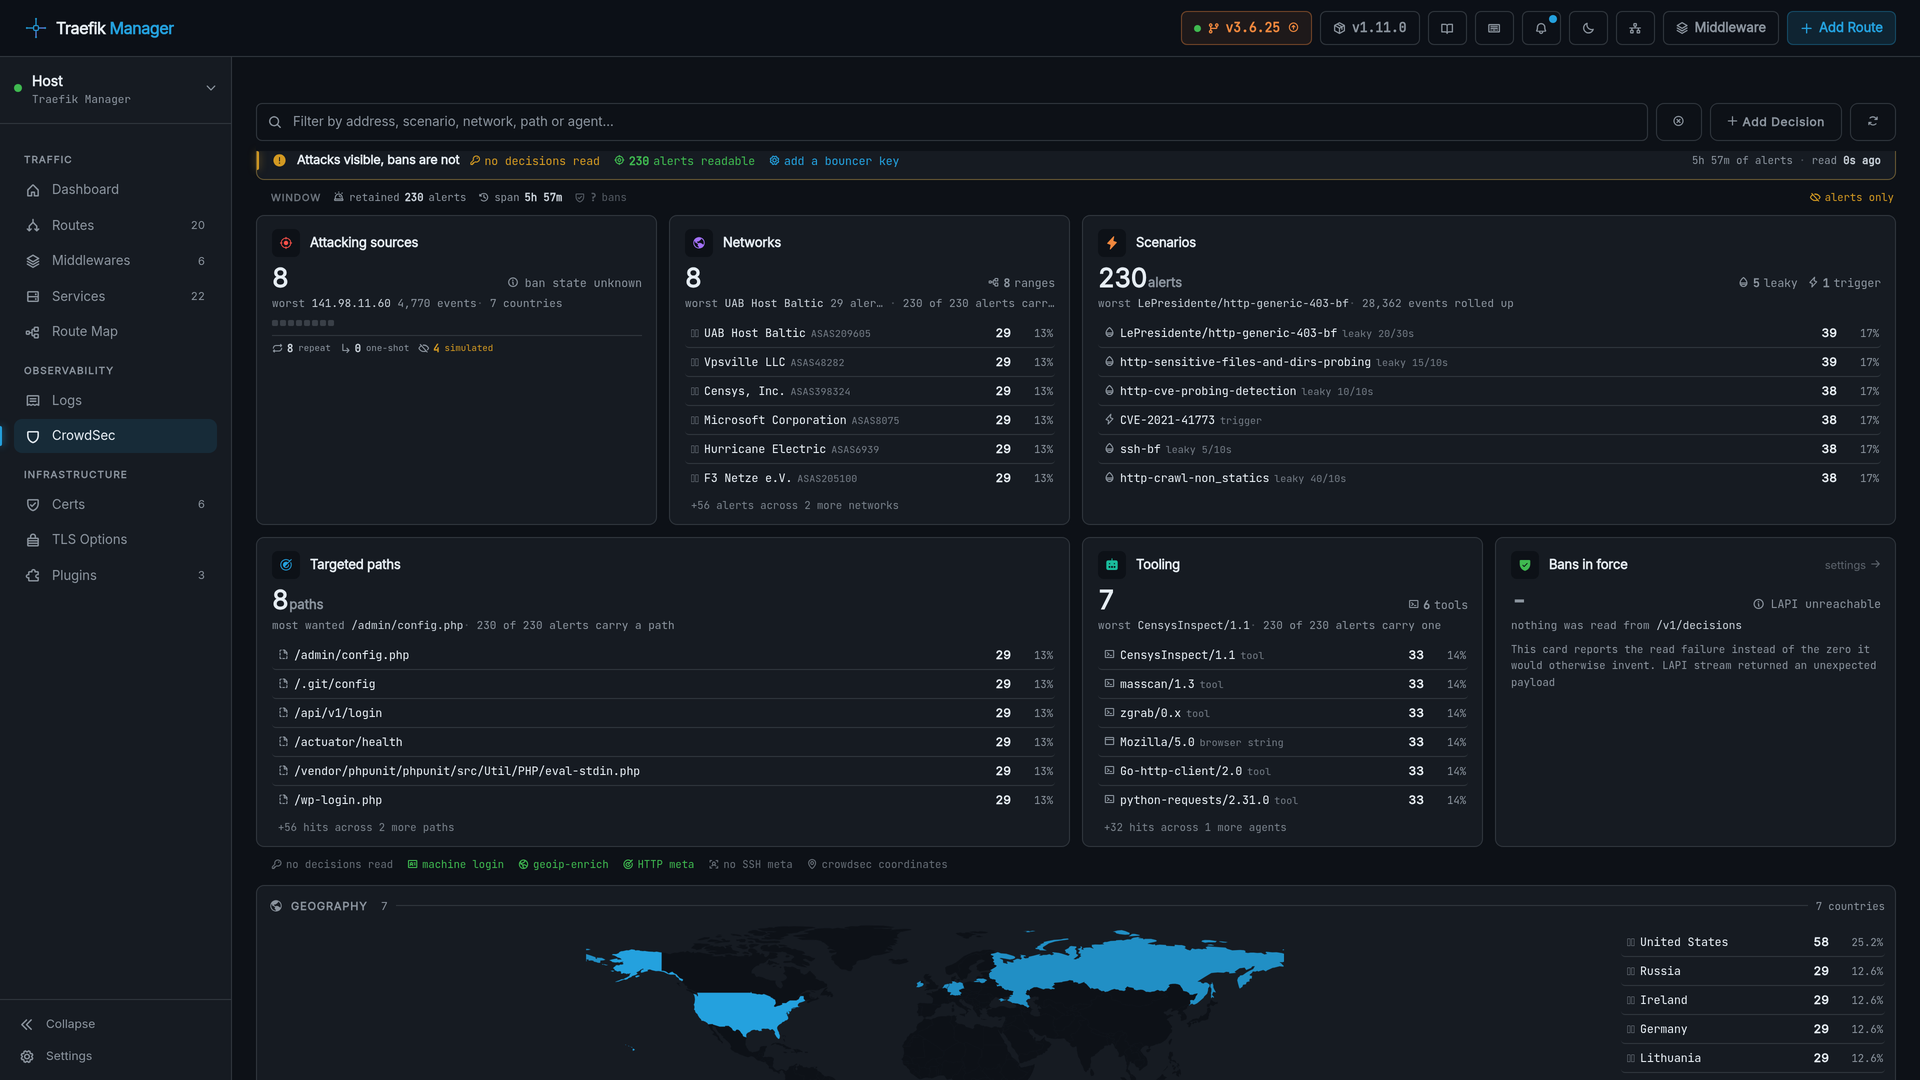Select masscan/1.3 tool row
This screenshot has height=1080, width=1920.
tap(1284, 685)
